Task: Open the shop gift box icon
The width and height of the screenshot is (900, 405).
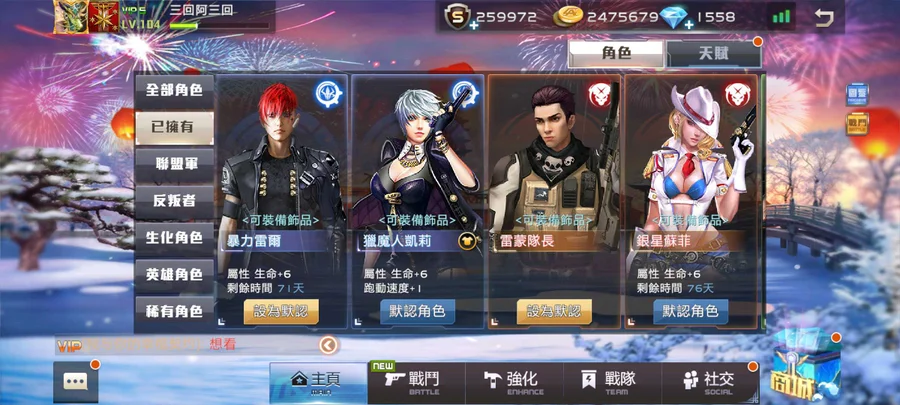Action: 805,368
